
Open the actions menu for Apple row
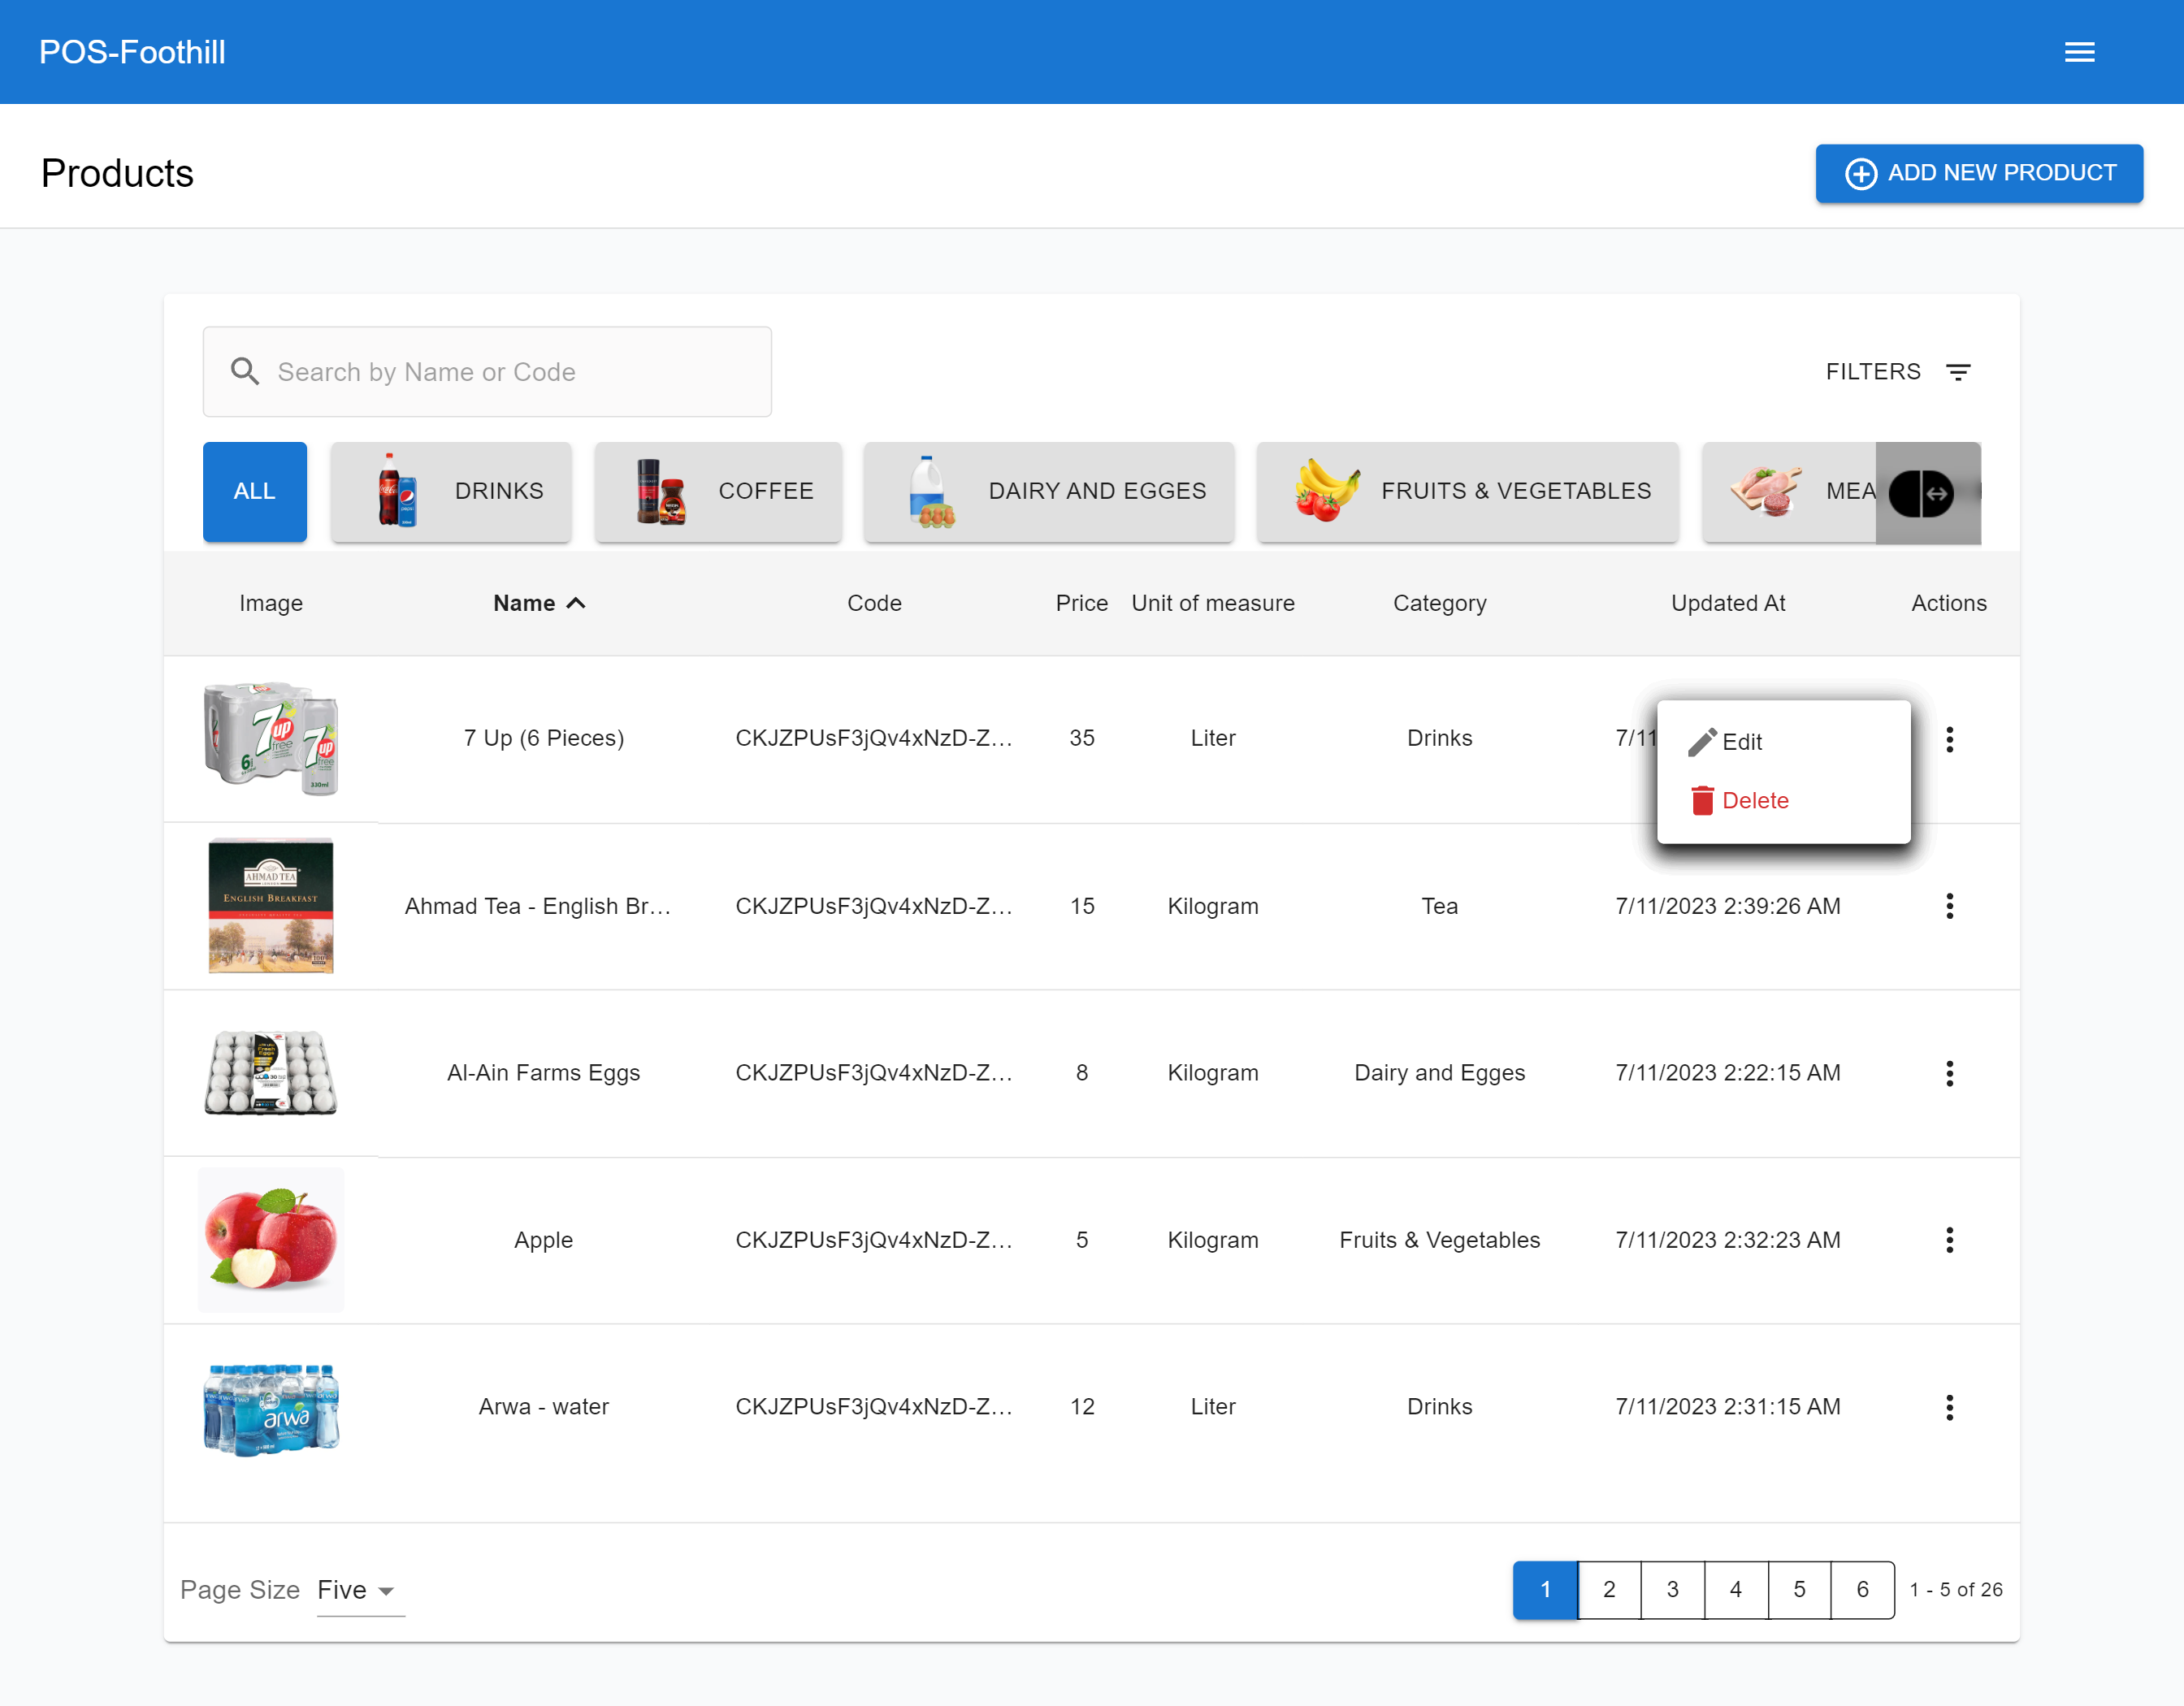[1951, 1240]
